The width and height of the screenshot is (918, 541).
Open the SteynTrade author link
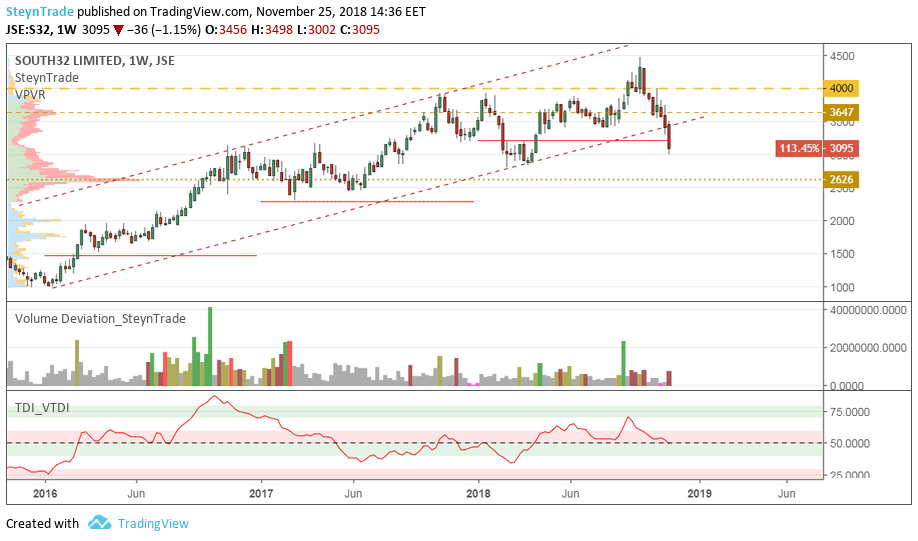click(x=40, y=11)
